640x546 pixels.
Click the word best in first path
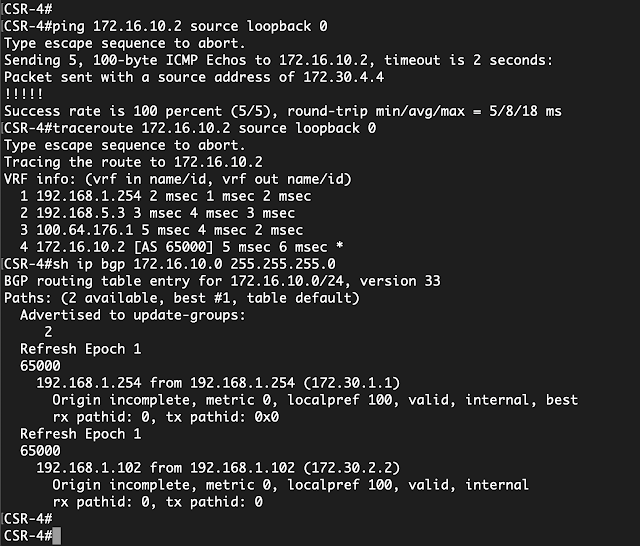pos(562,399)
